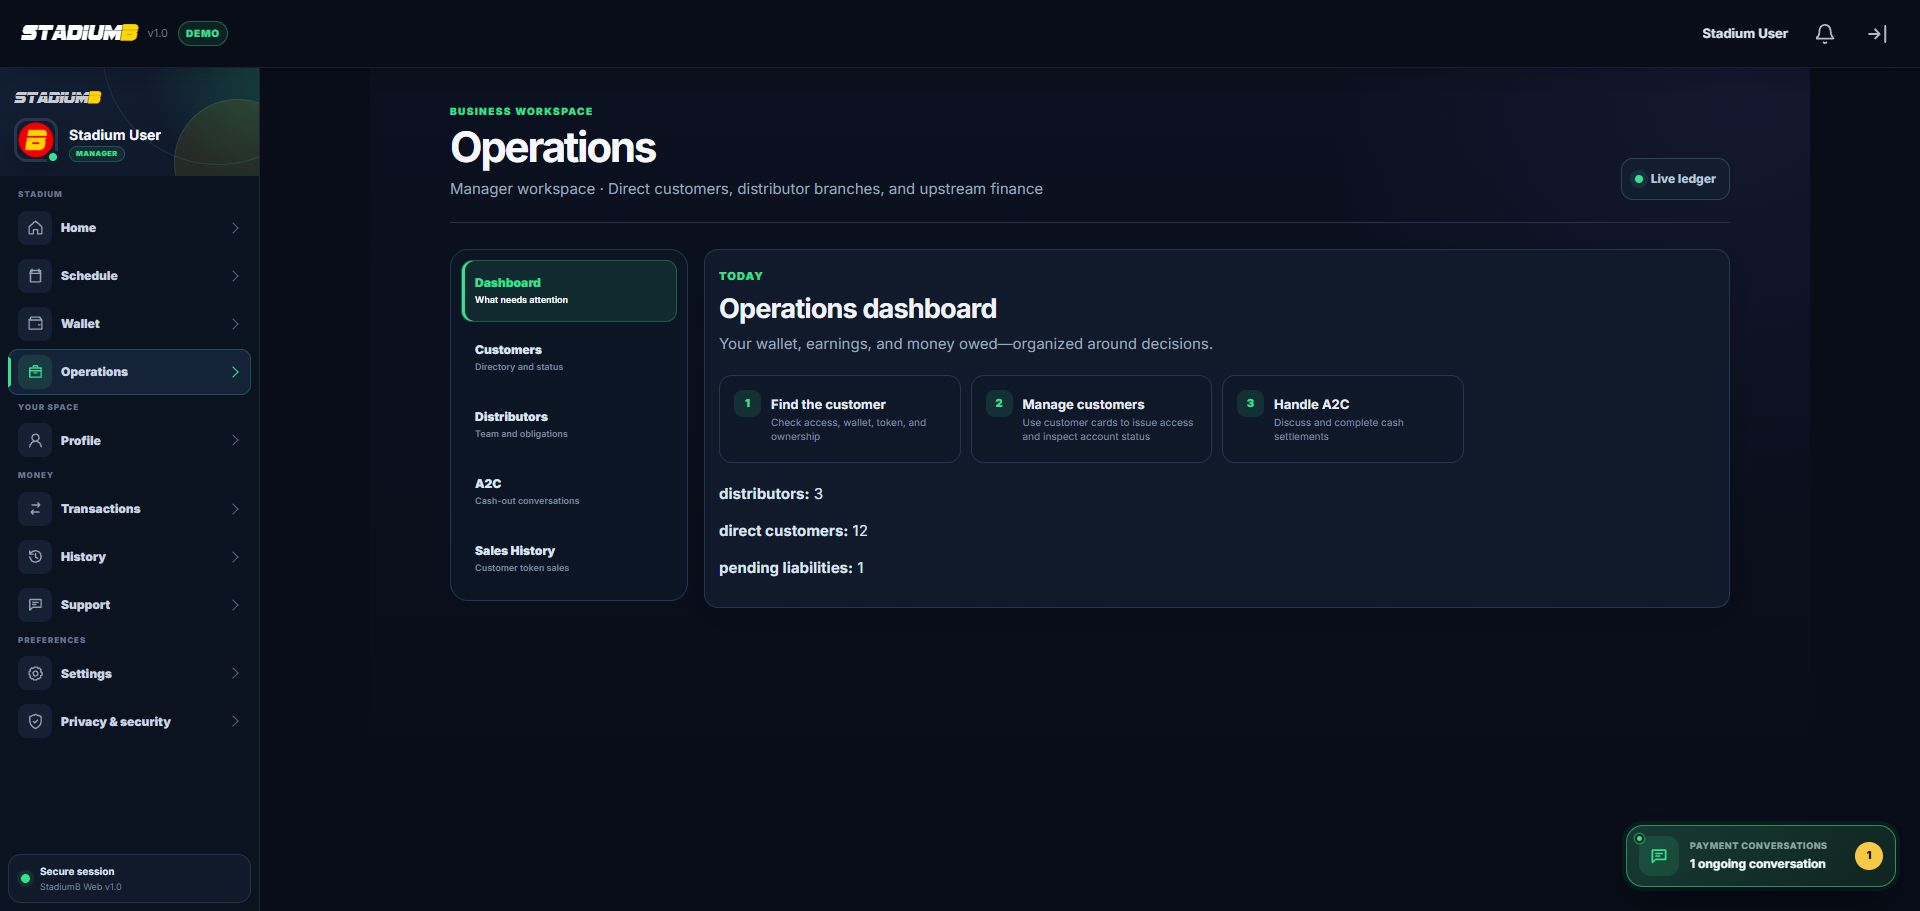Open Privacy & security in sidebar
The height and width of the screenshot is (911, 1920).
(130, 722)
